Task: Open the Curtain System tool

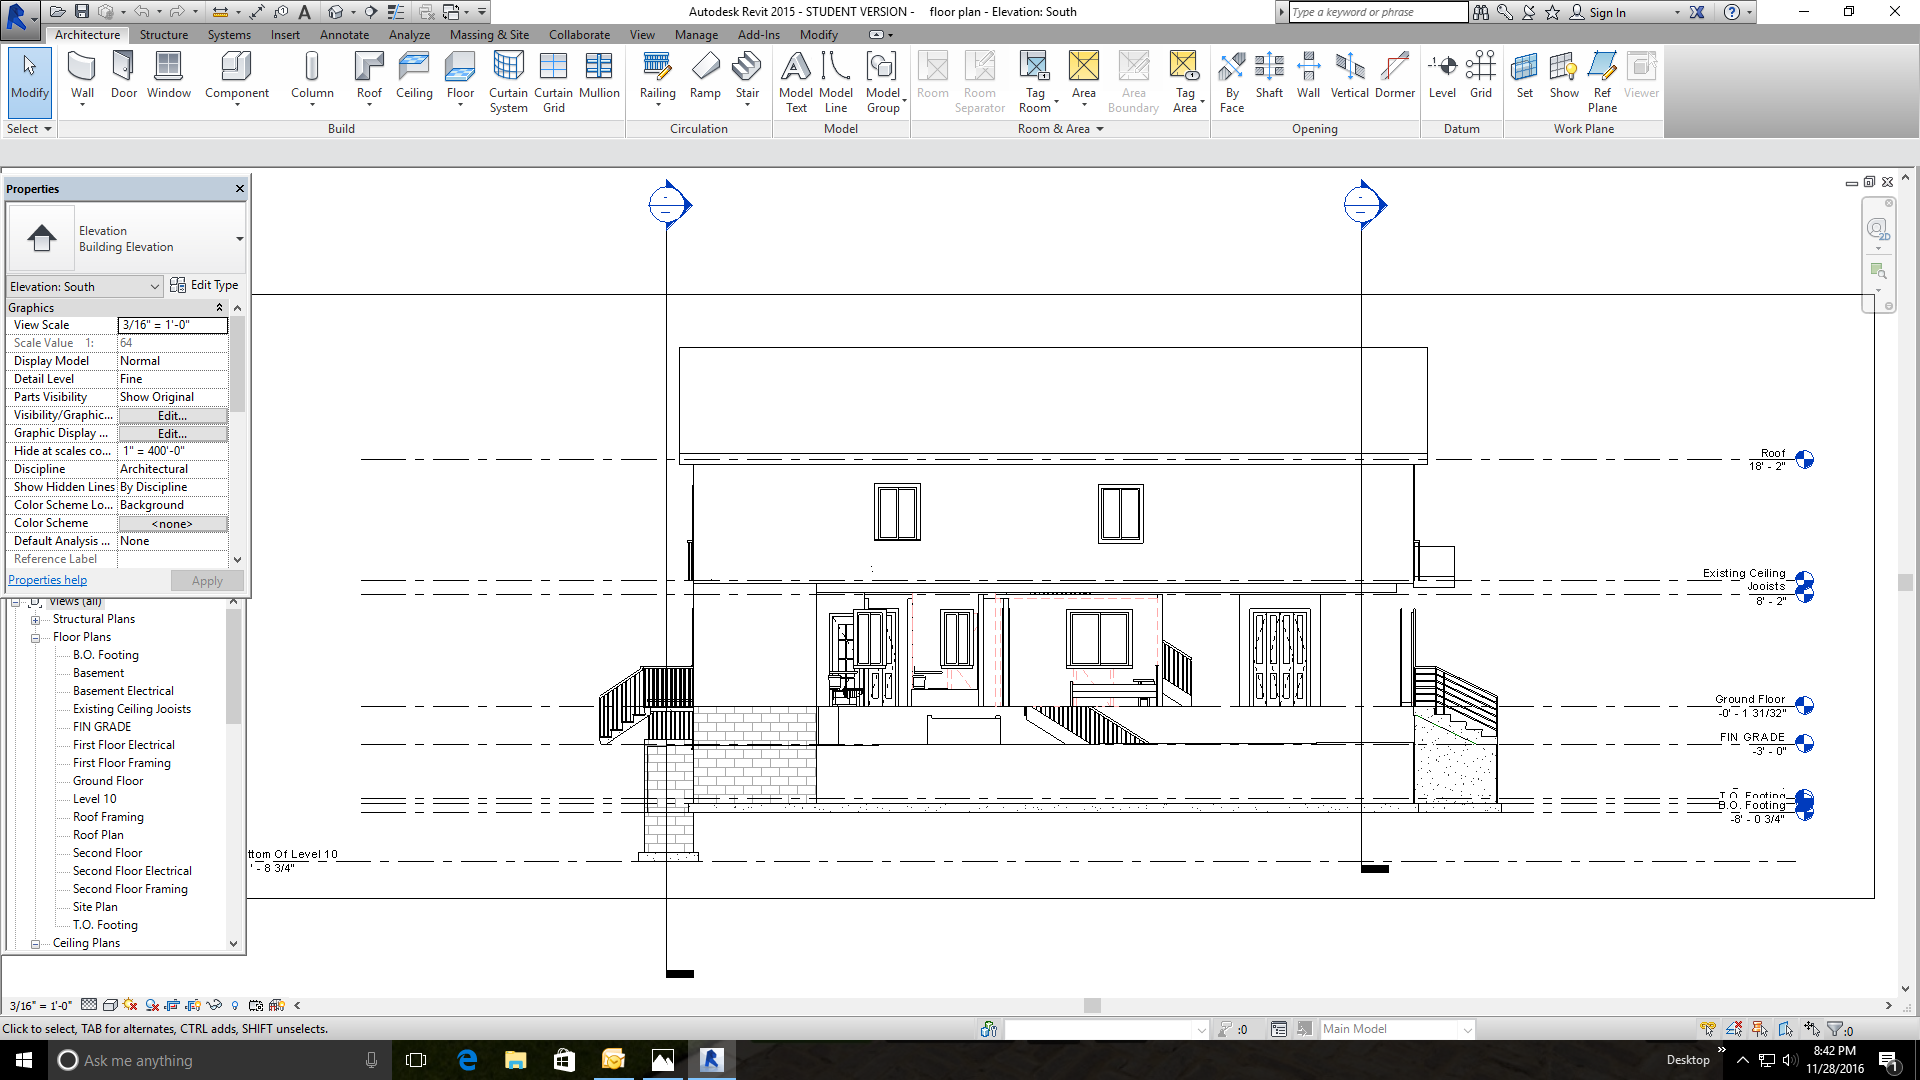Action: (x=508, y=82)
